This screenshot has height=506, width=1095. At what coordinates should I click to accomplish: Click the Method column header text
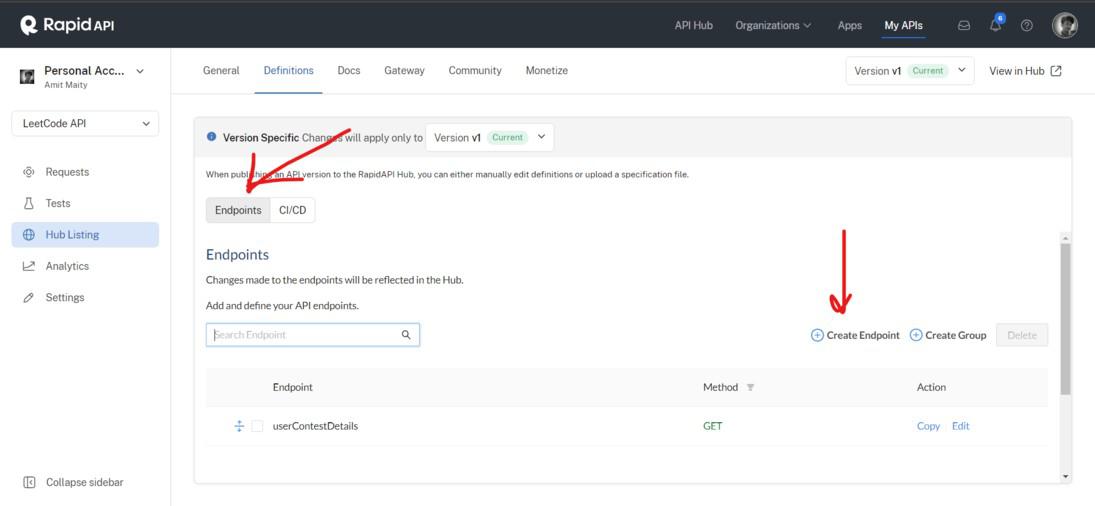click(x=721, y=387)
